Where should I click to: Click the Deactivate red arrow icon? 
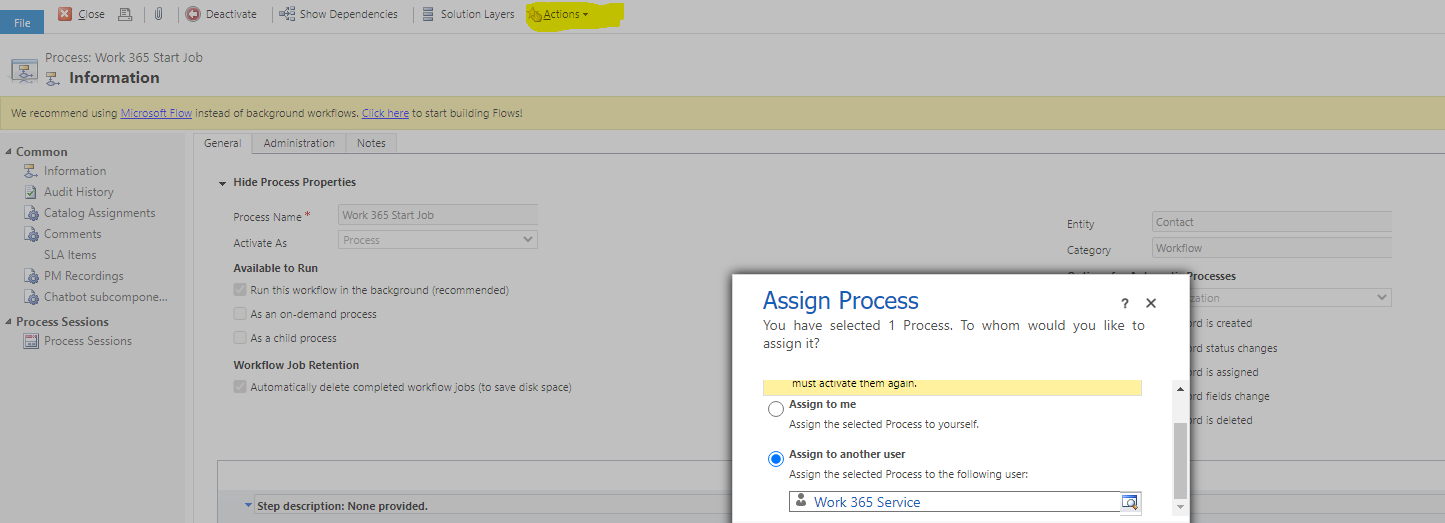193,14
